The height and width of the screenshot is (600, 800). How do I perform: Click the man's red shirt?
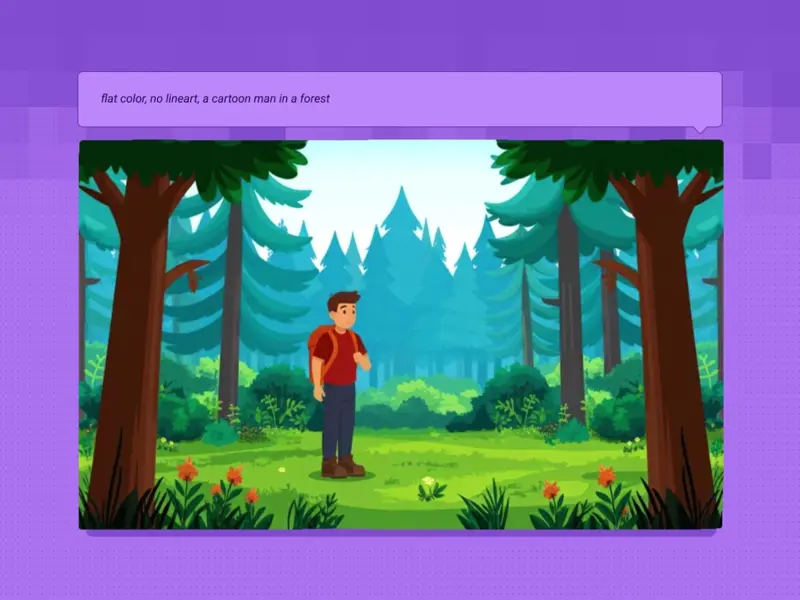point(340,360)
